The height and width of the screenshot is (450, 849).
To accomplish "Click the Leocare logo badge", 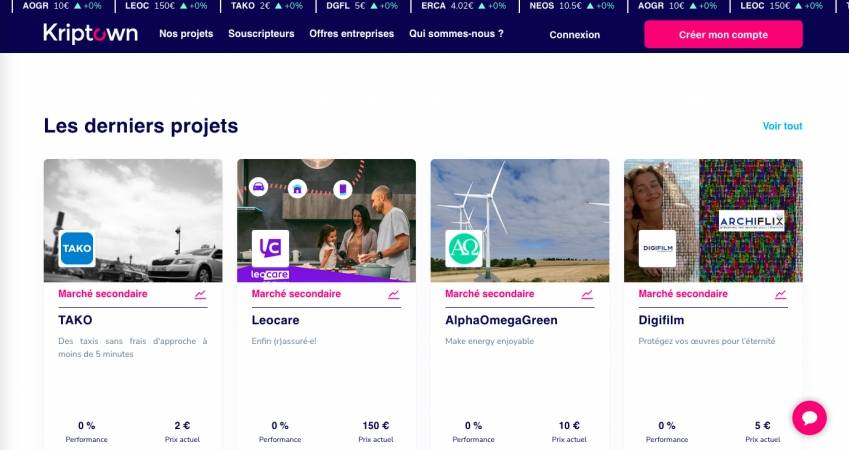I will [270, 248].
